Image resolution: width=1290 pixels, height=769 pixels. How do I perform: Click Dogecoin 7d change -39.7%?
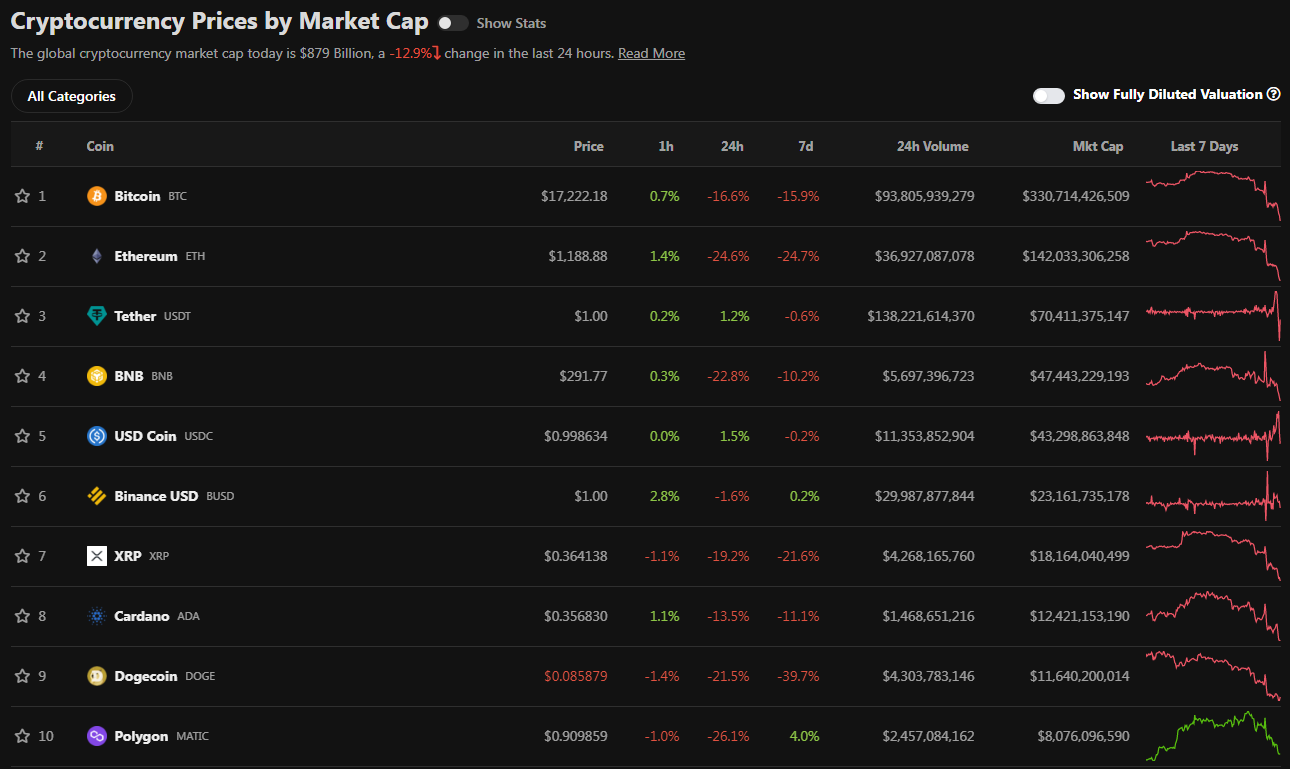point(798,676)
